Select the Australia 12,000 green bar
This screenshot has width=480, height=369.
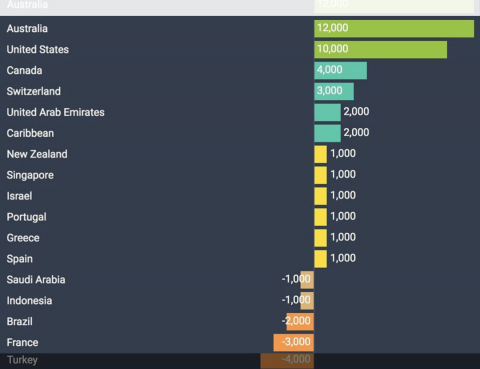(394, 28)
